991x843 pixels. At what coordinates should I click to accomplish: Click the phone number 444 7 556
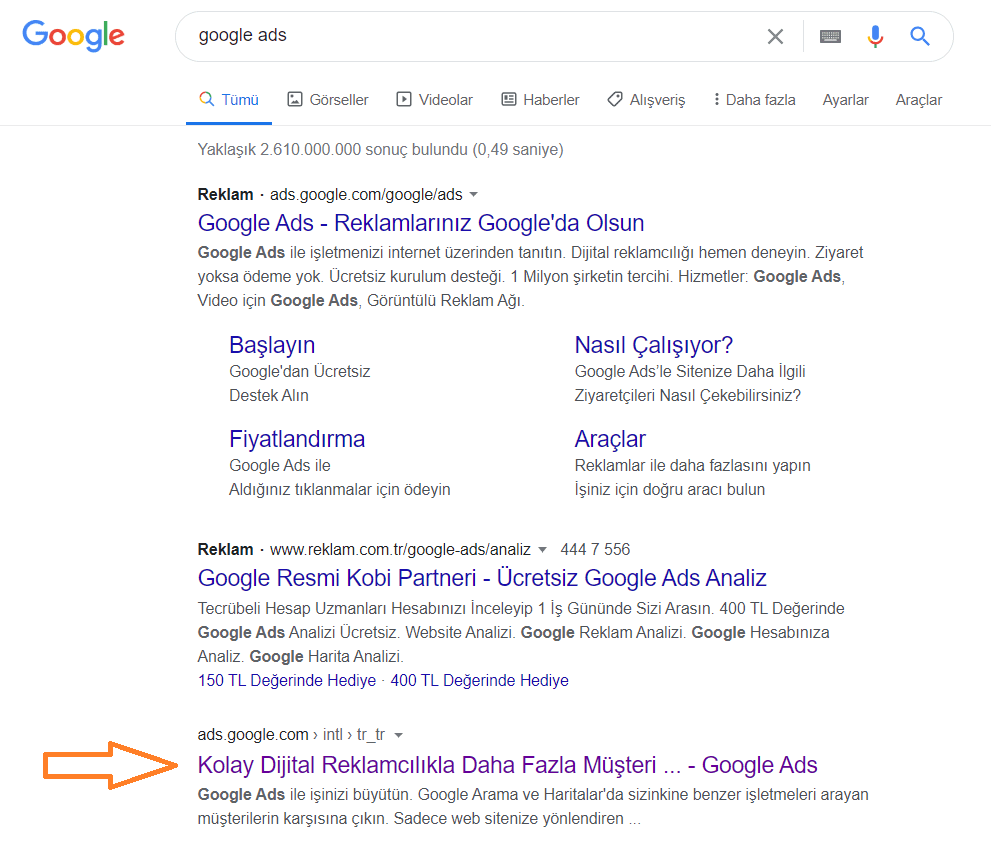point(595,549)
